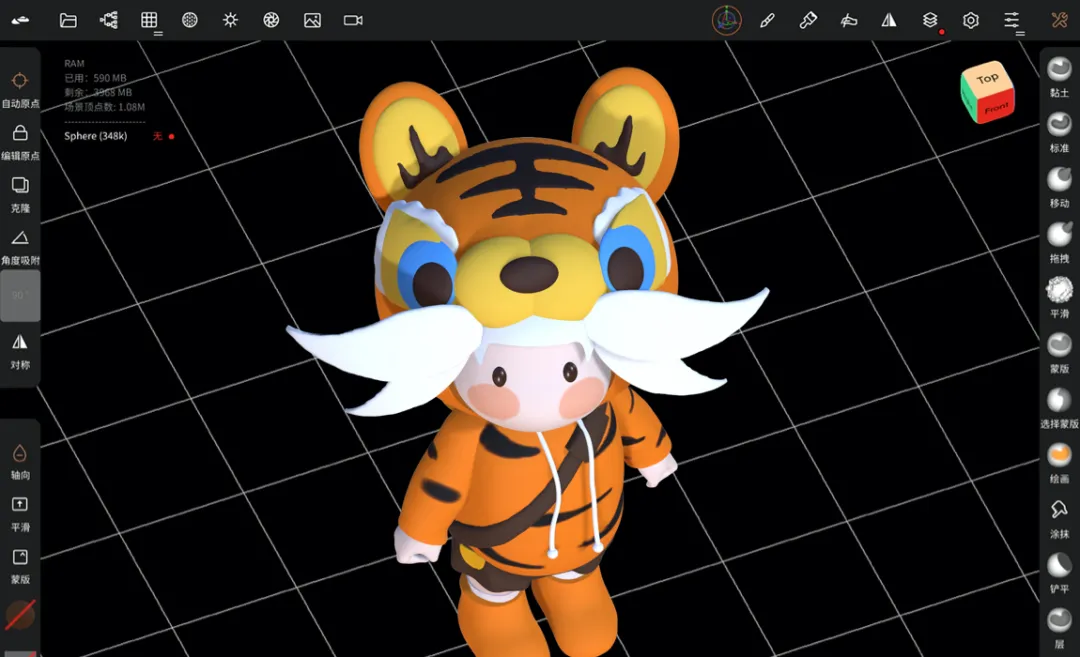
Task: Open the Settings gear menu
Action: coord(970,21)
